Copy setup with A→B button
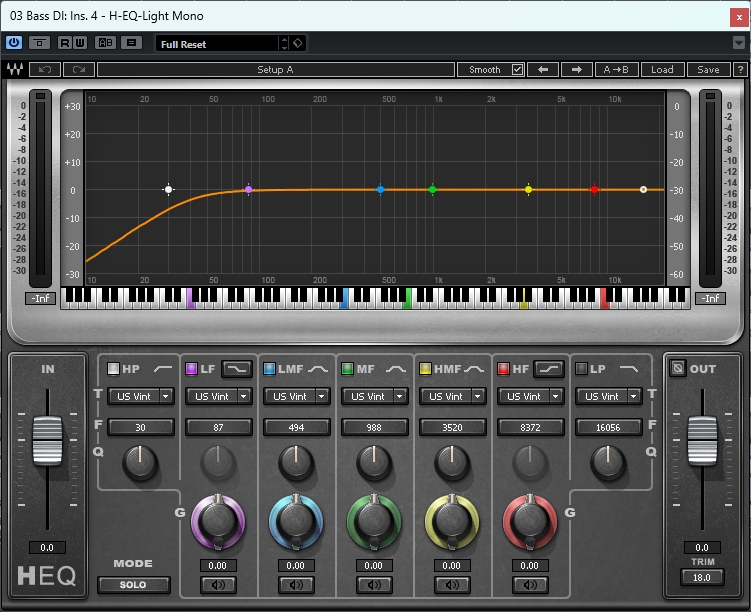This screenshot has width=751, height=612. pyautogui.click(x=615, y=69)
